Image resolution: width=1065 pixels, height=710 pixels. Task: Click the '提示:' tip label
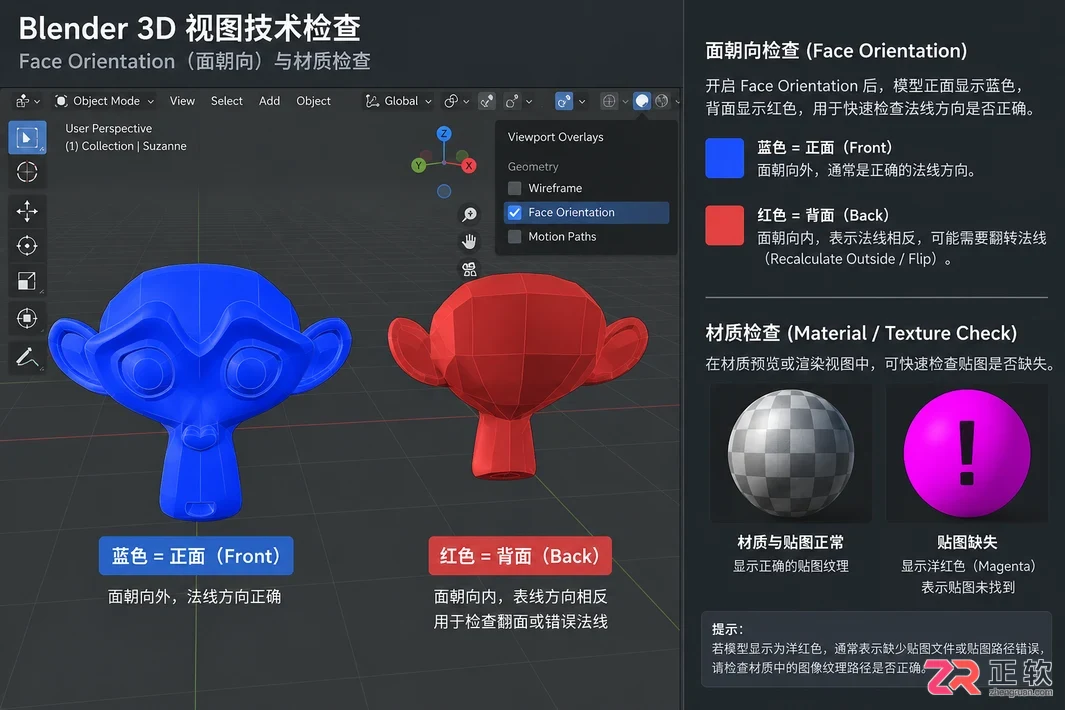727,629
